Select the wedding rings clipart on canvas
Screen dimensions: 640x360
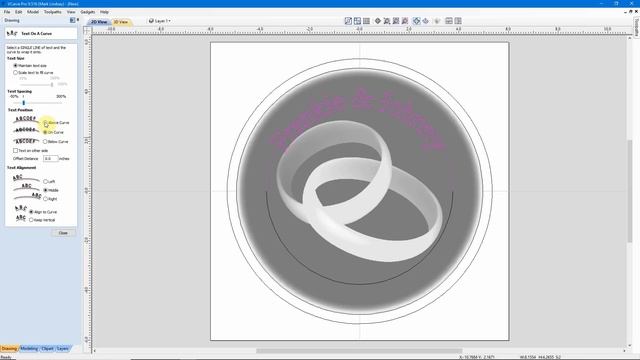(x=359, y=191)
